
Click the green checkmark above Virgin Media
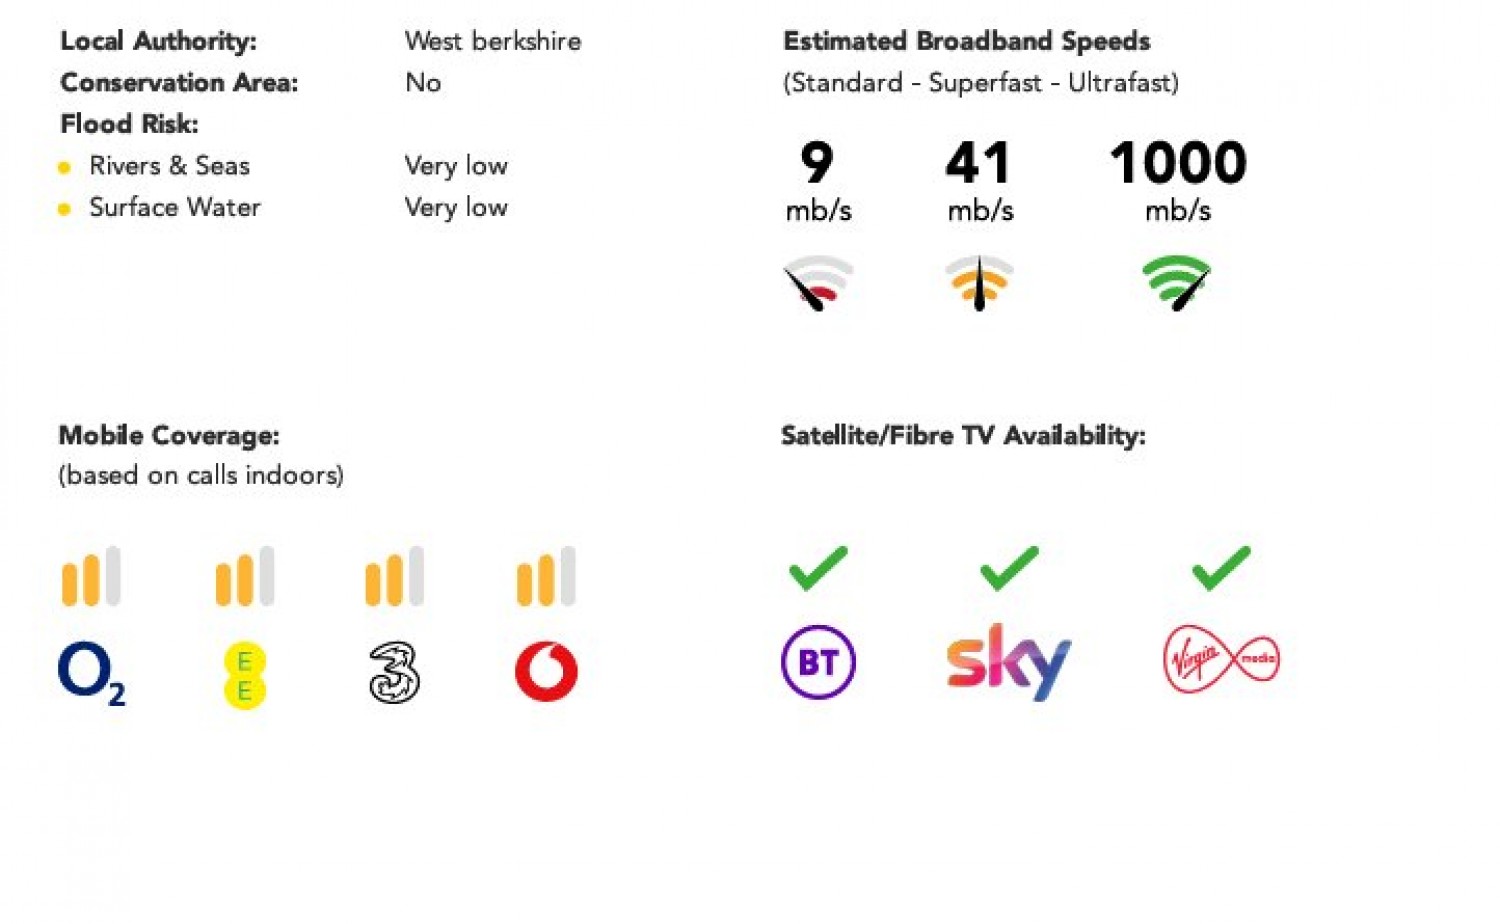tap(1221, 568)
